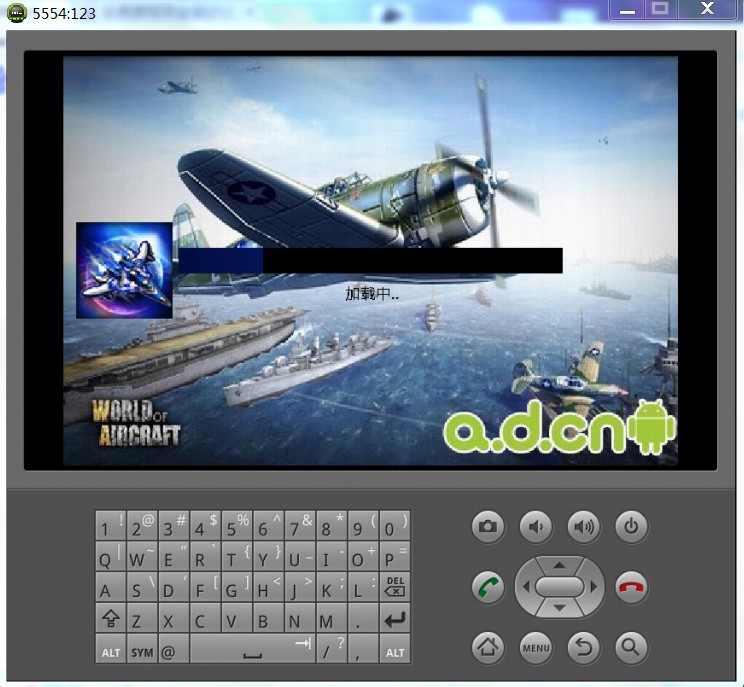Click the L key

363,587
